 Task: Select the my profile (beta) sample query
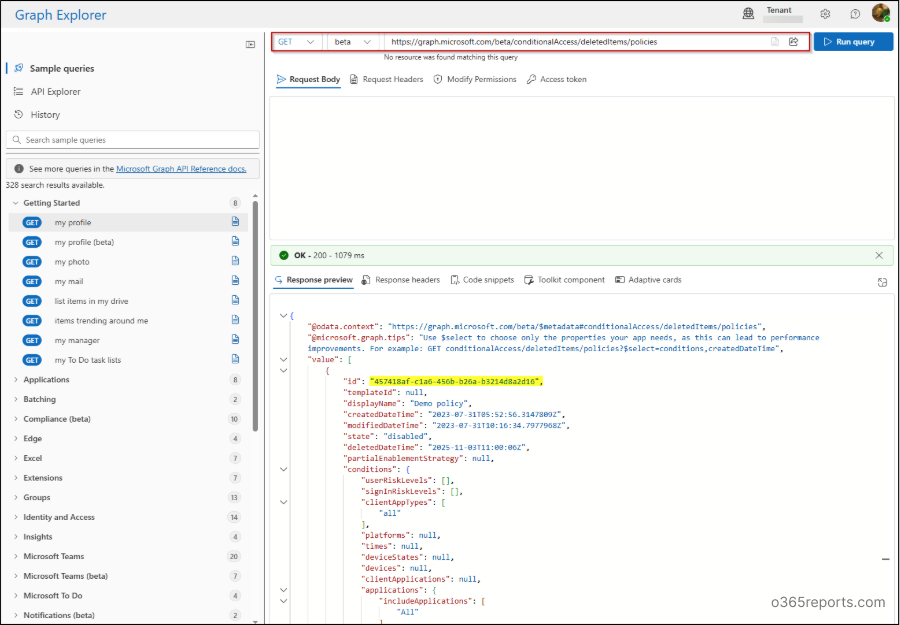[128, 242]
